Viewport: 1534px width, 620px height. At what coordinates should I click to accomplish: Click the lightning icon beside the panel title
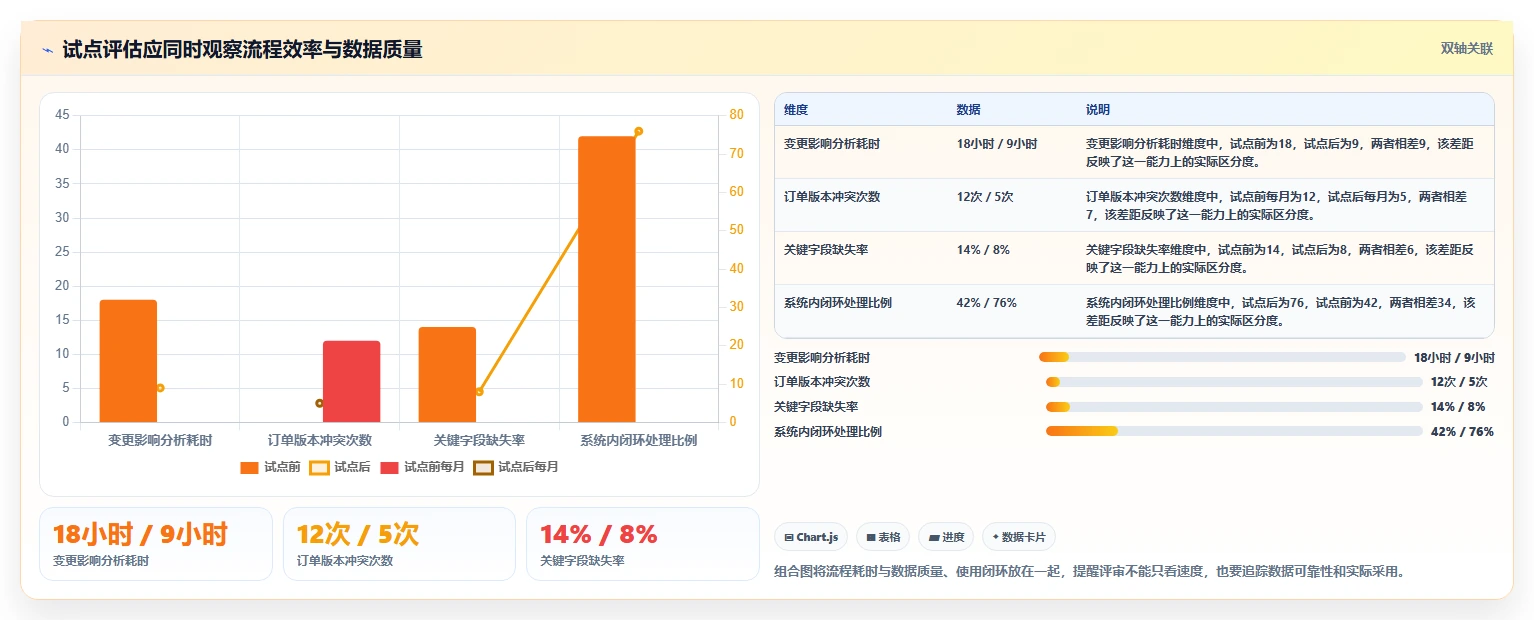coord(47,50)
